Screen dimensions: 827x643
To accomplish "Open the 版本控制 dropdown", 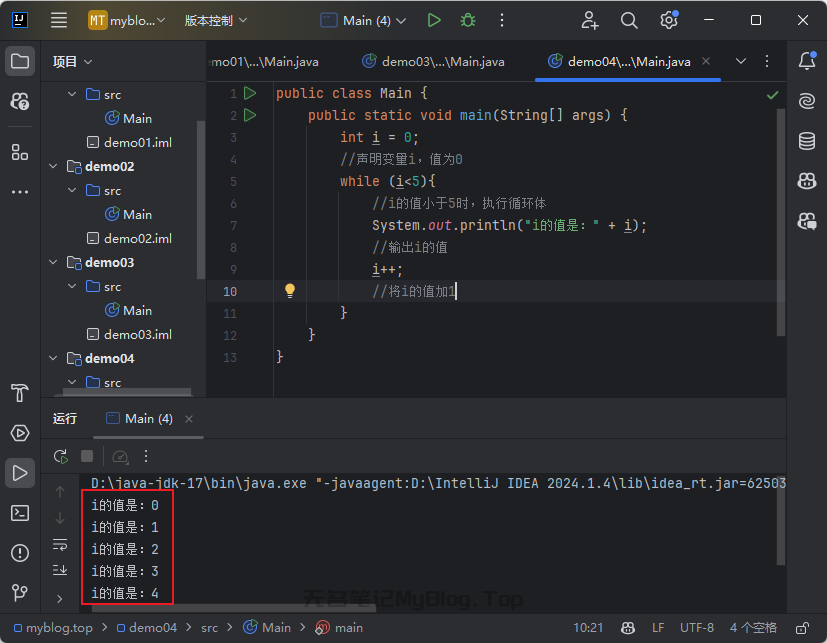I will [x=216, y=21].
